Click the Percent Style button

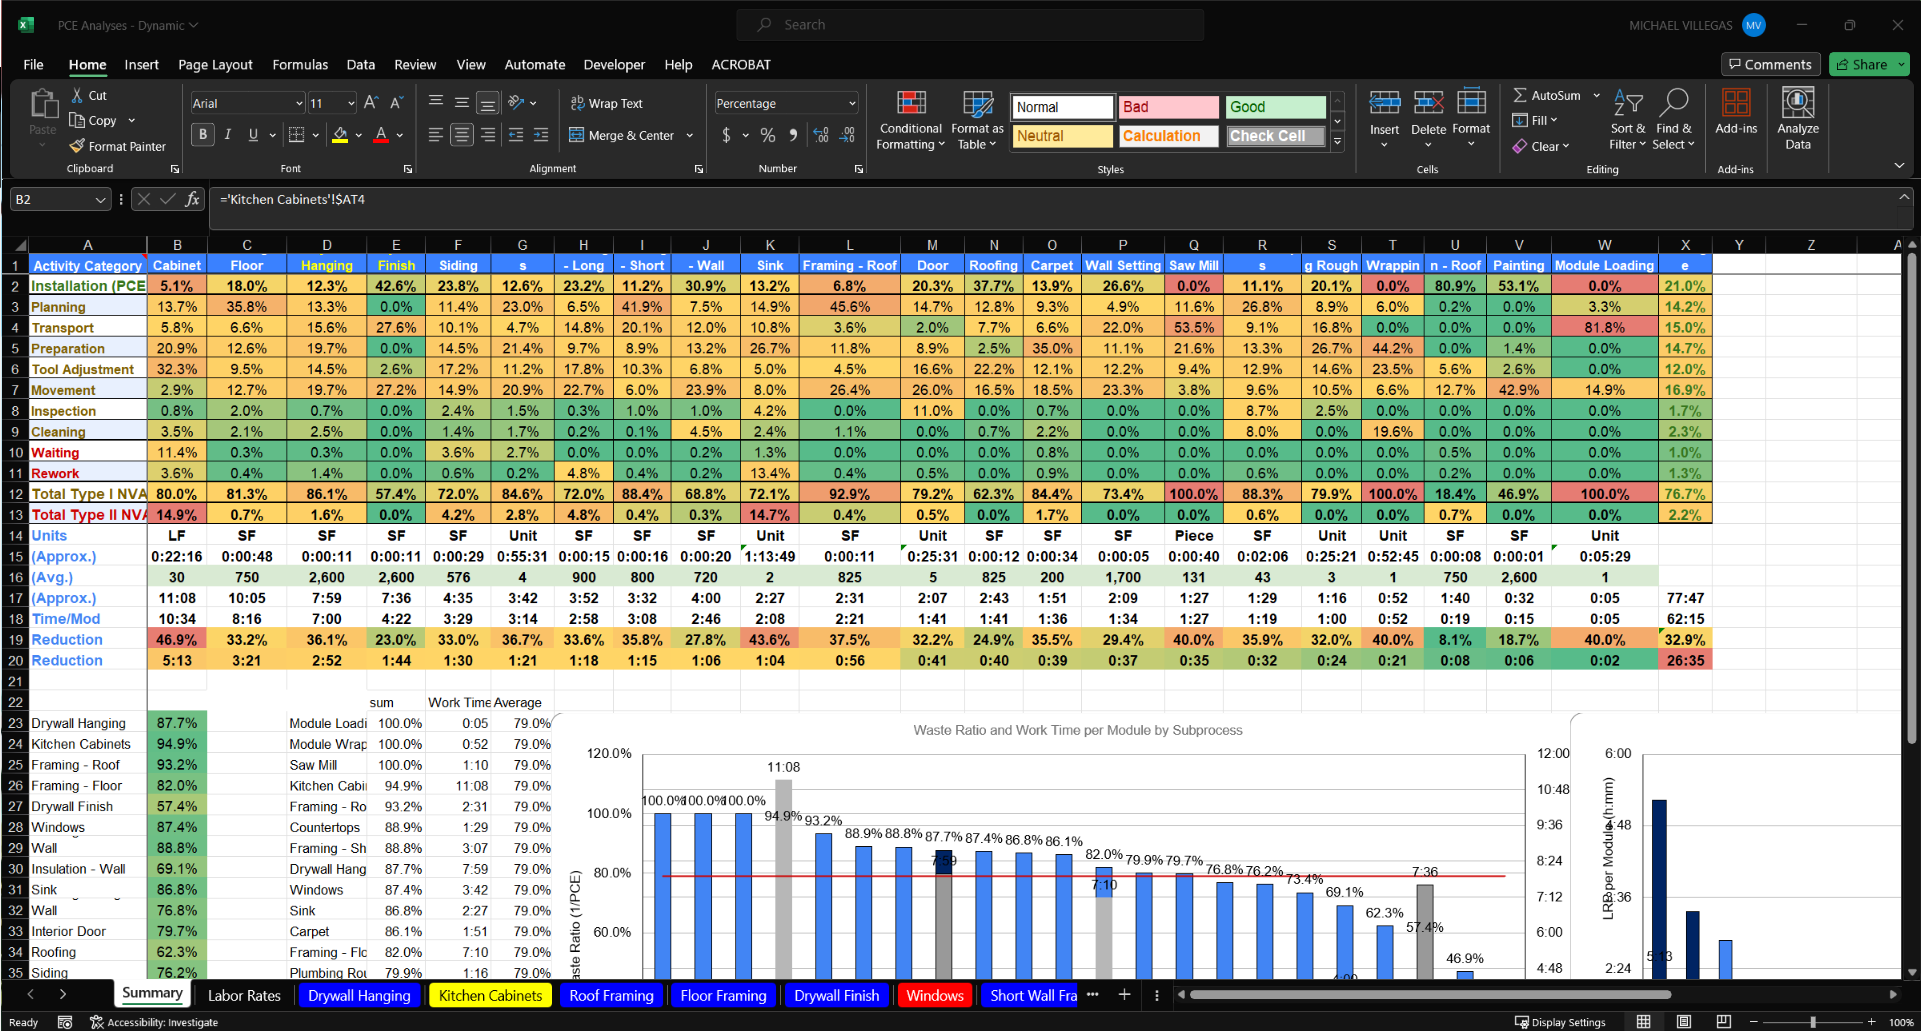pos(768,135)
